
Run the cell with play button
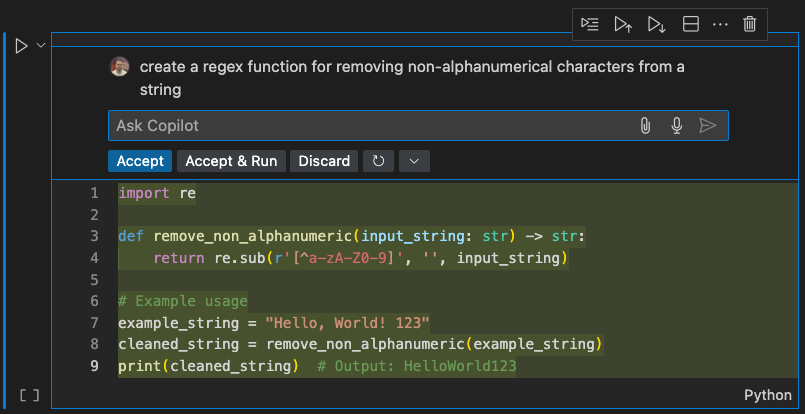click(21, 46)
